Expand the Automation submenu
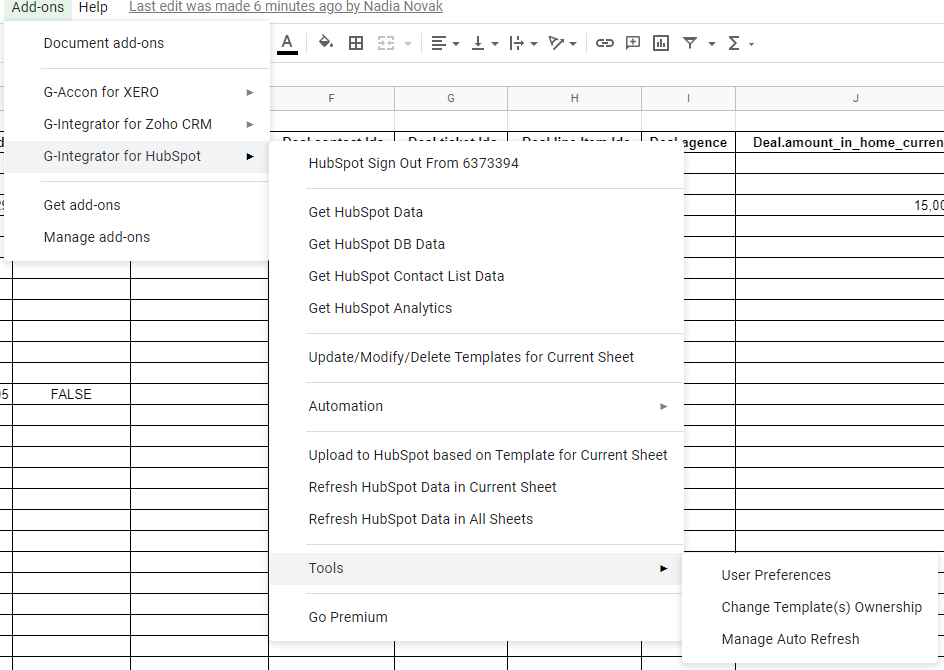Viewport: 944px width, 670px height. tap(476, 406)
